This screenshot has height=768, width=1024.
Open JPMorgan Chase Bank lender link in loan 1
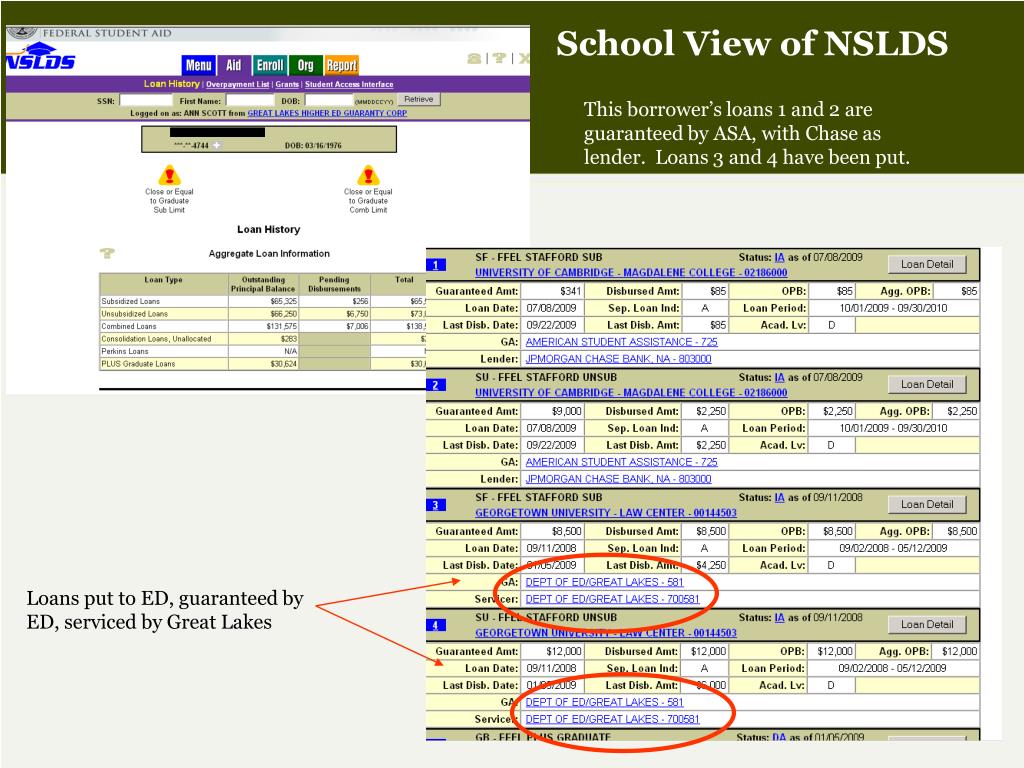click(x=618, y=359)
